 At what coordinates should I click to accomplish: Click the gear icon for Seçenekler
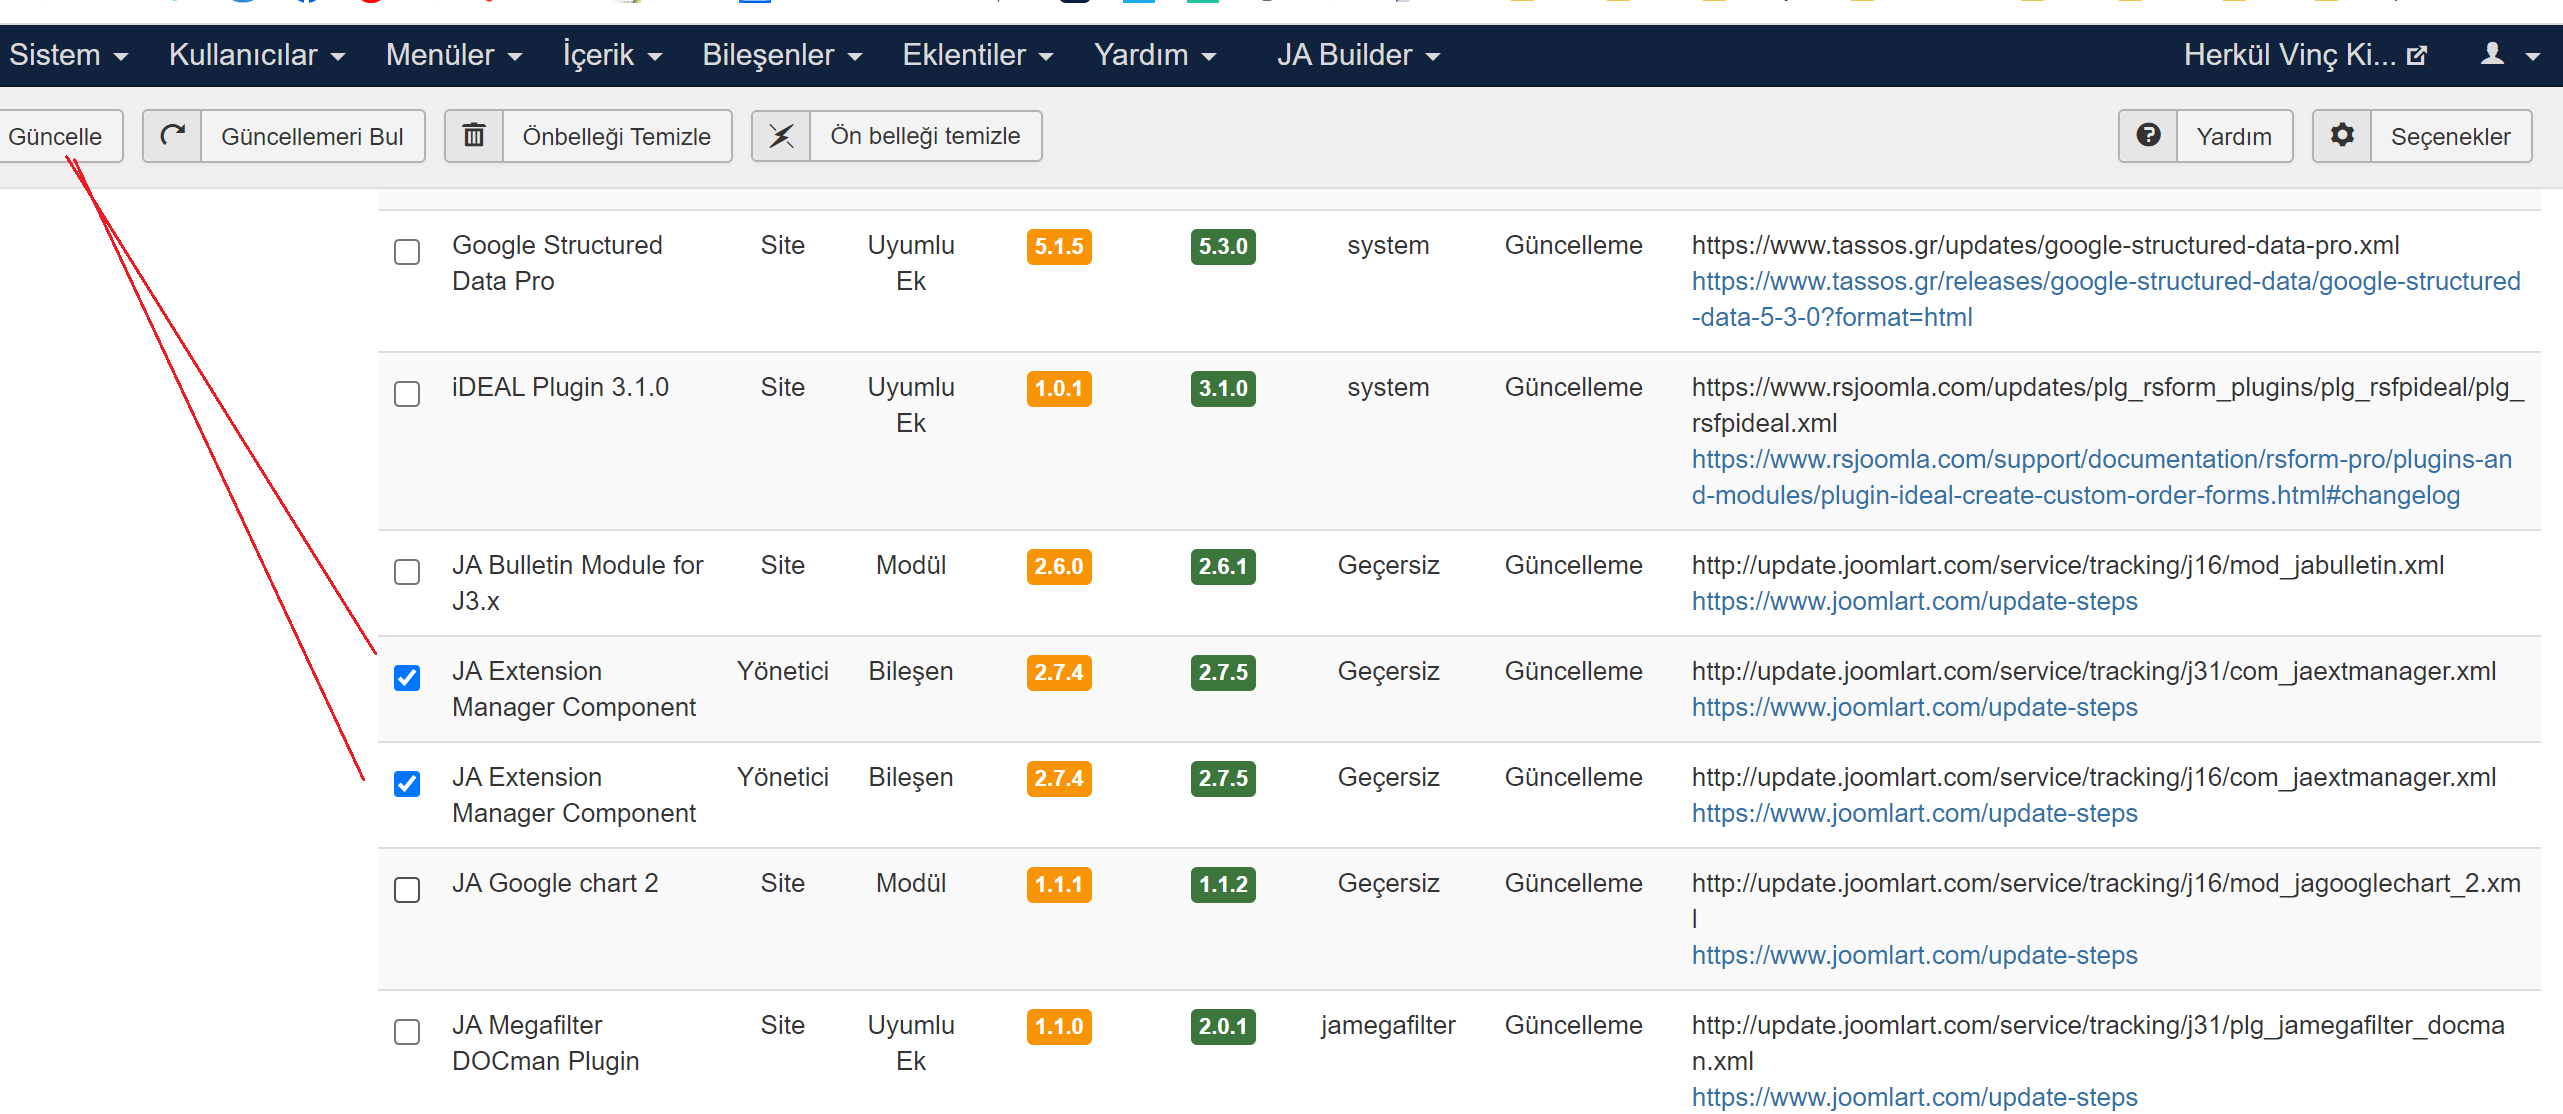2342,136
